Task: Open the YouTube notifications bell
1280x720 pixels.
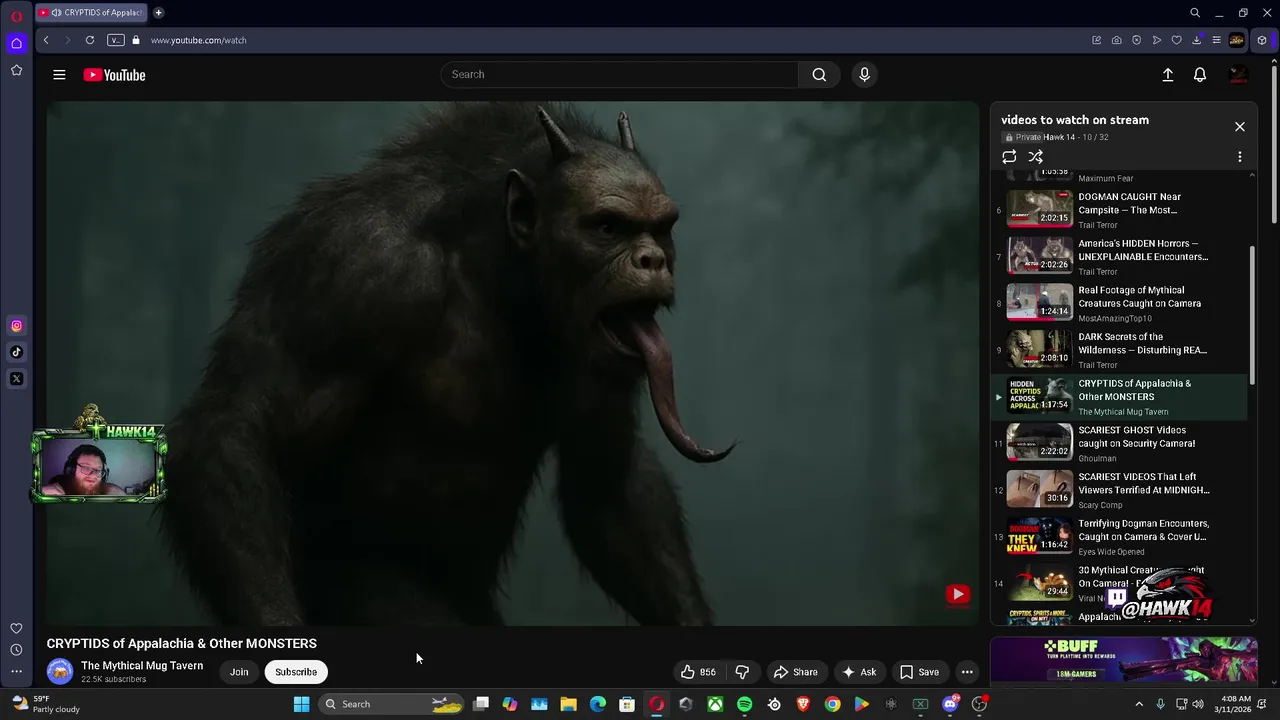Action: pos(1200,75)
